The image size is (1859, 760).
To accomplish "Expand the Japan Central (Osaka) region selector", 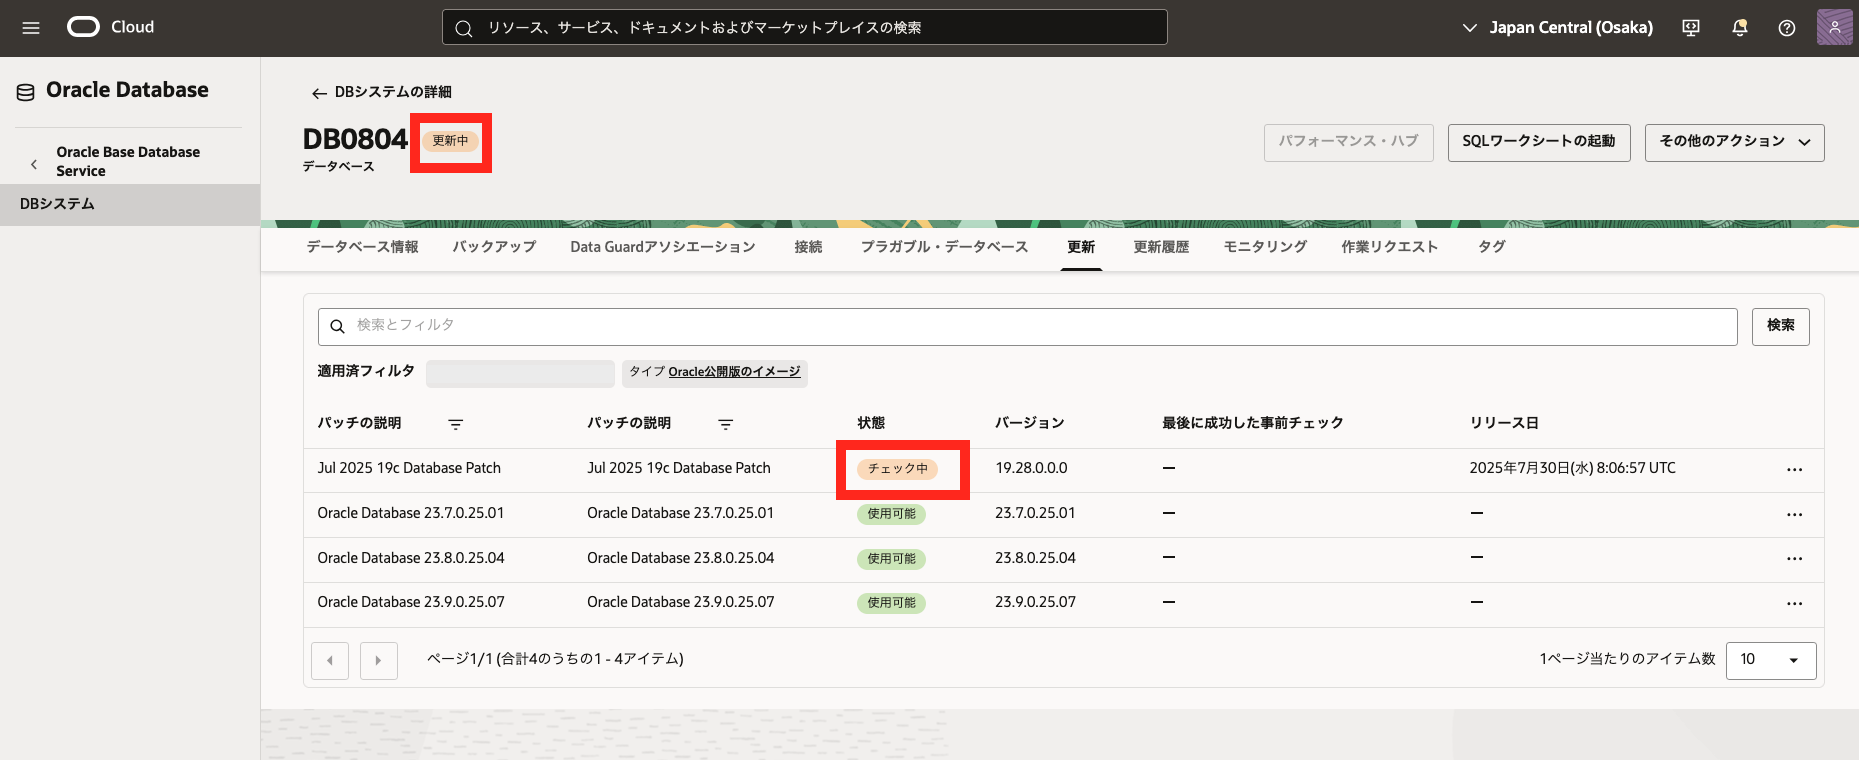I will [x=1557, y=28].
